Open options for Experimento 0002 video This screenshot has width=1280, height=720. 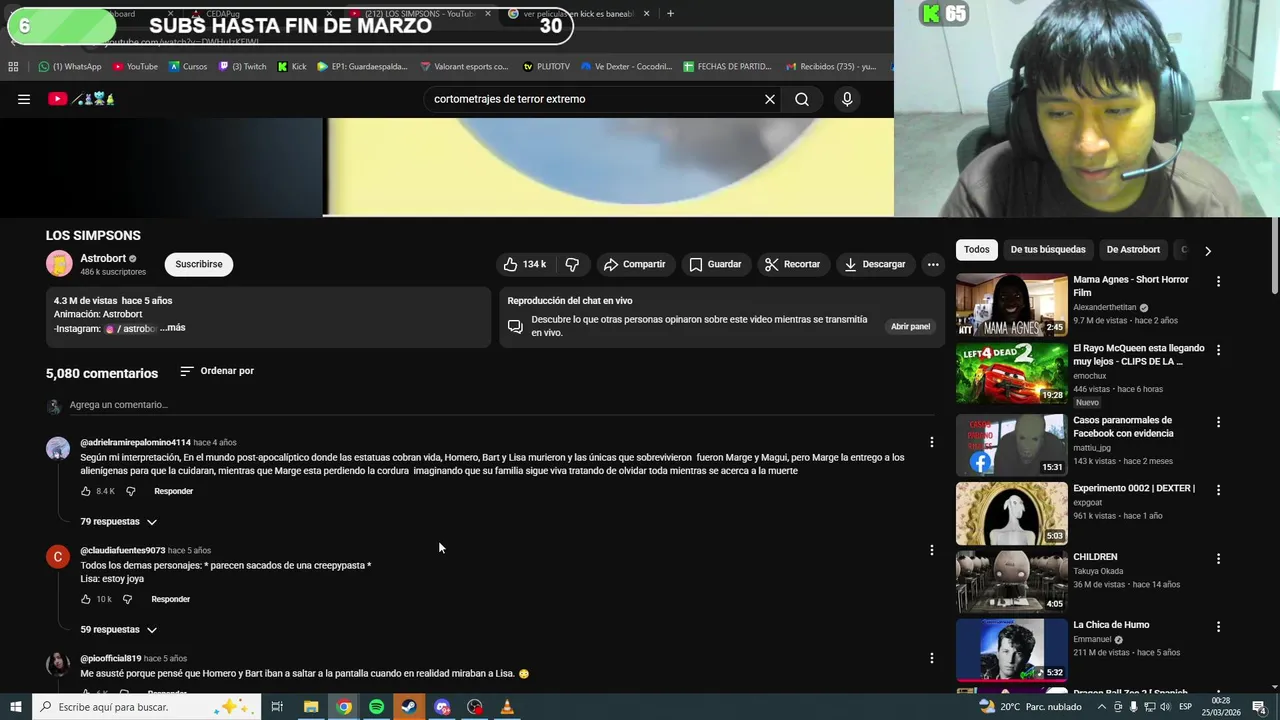pyautogui.click(x=1218, y=489)
